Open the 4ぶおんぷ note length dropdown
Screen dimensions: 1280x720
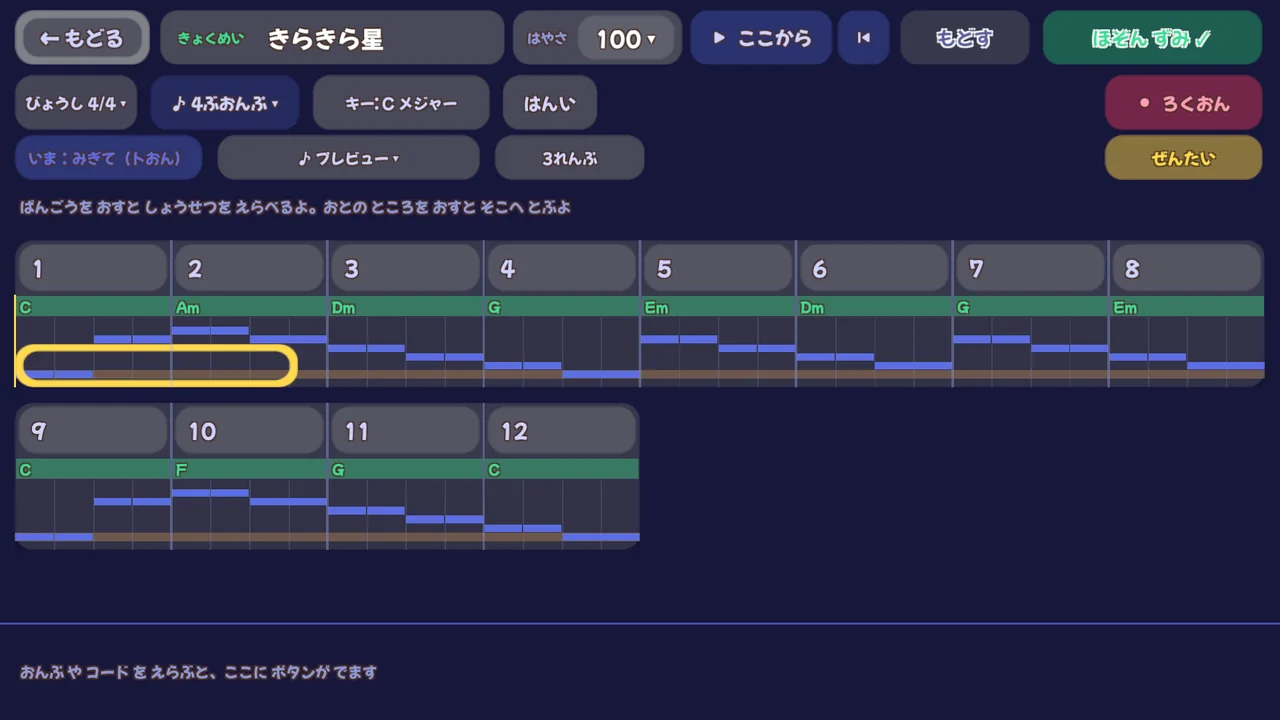pos(225,103)
